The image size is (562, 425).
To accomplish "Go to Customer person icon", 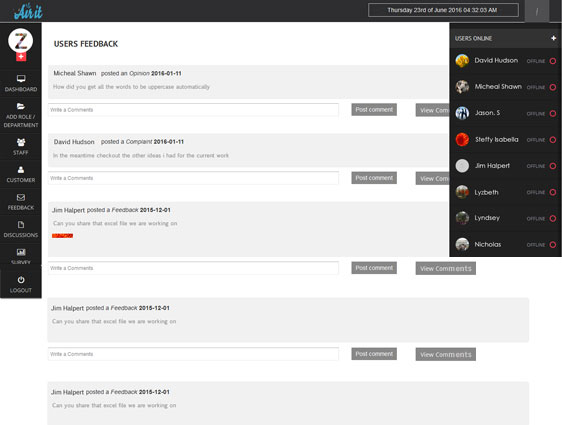I will (21, 169).
